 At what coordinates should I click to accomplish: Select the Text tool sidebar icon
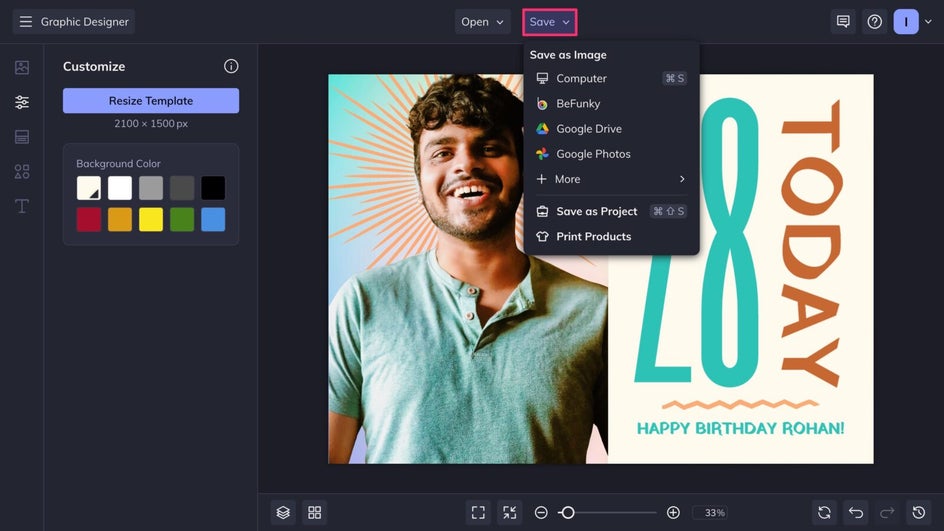[22, 206]
